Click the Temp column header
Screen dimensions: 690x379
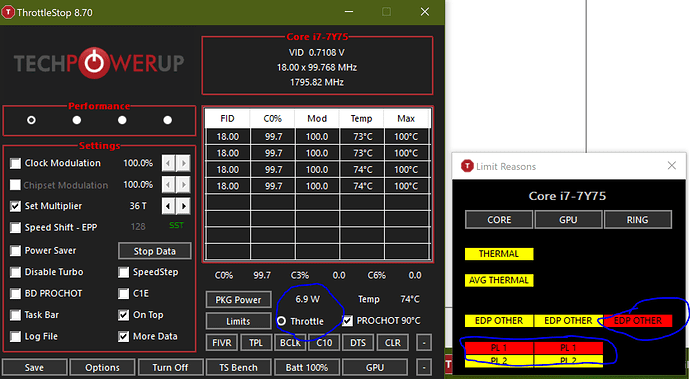click(361, 118)
